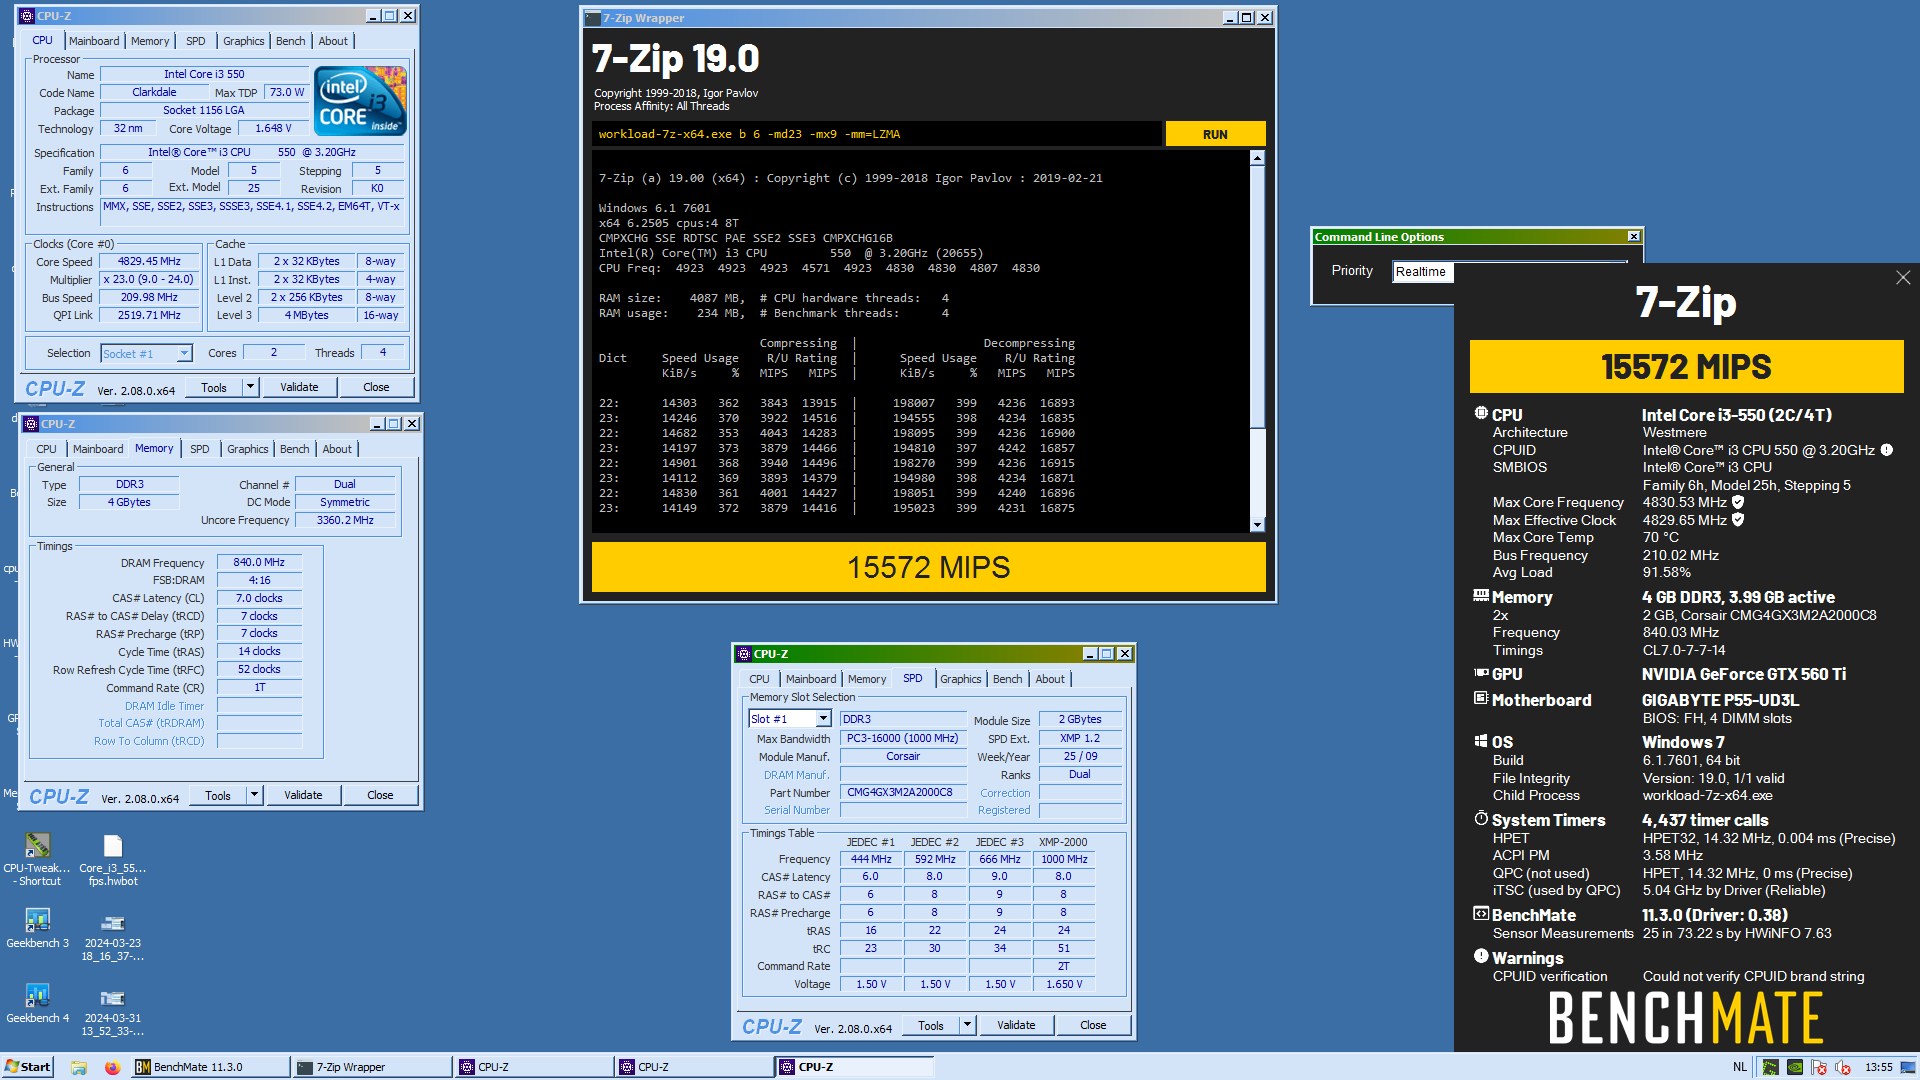Click the Warnings exclamation icon
This screenshot has width=1920, height=1080.
coord(1481,956)
